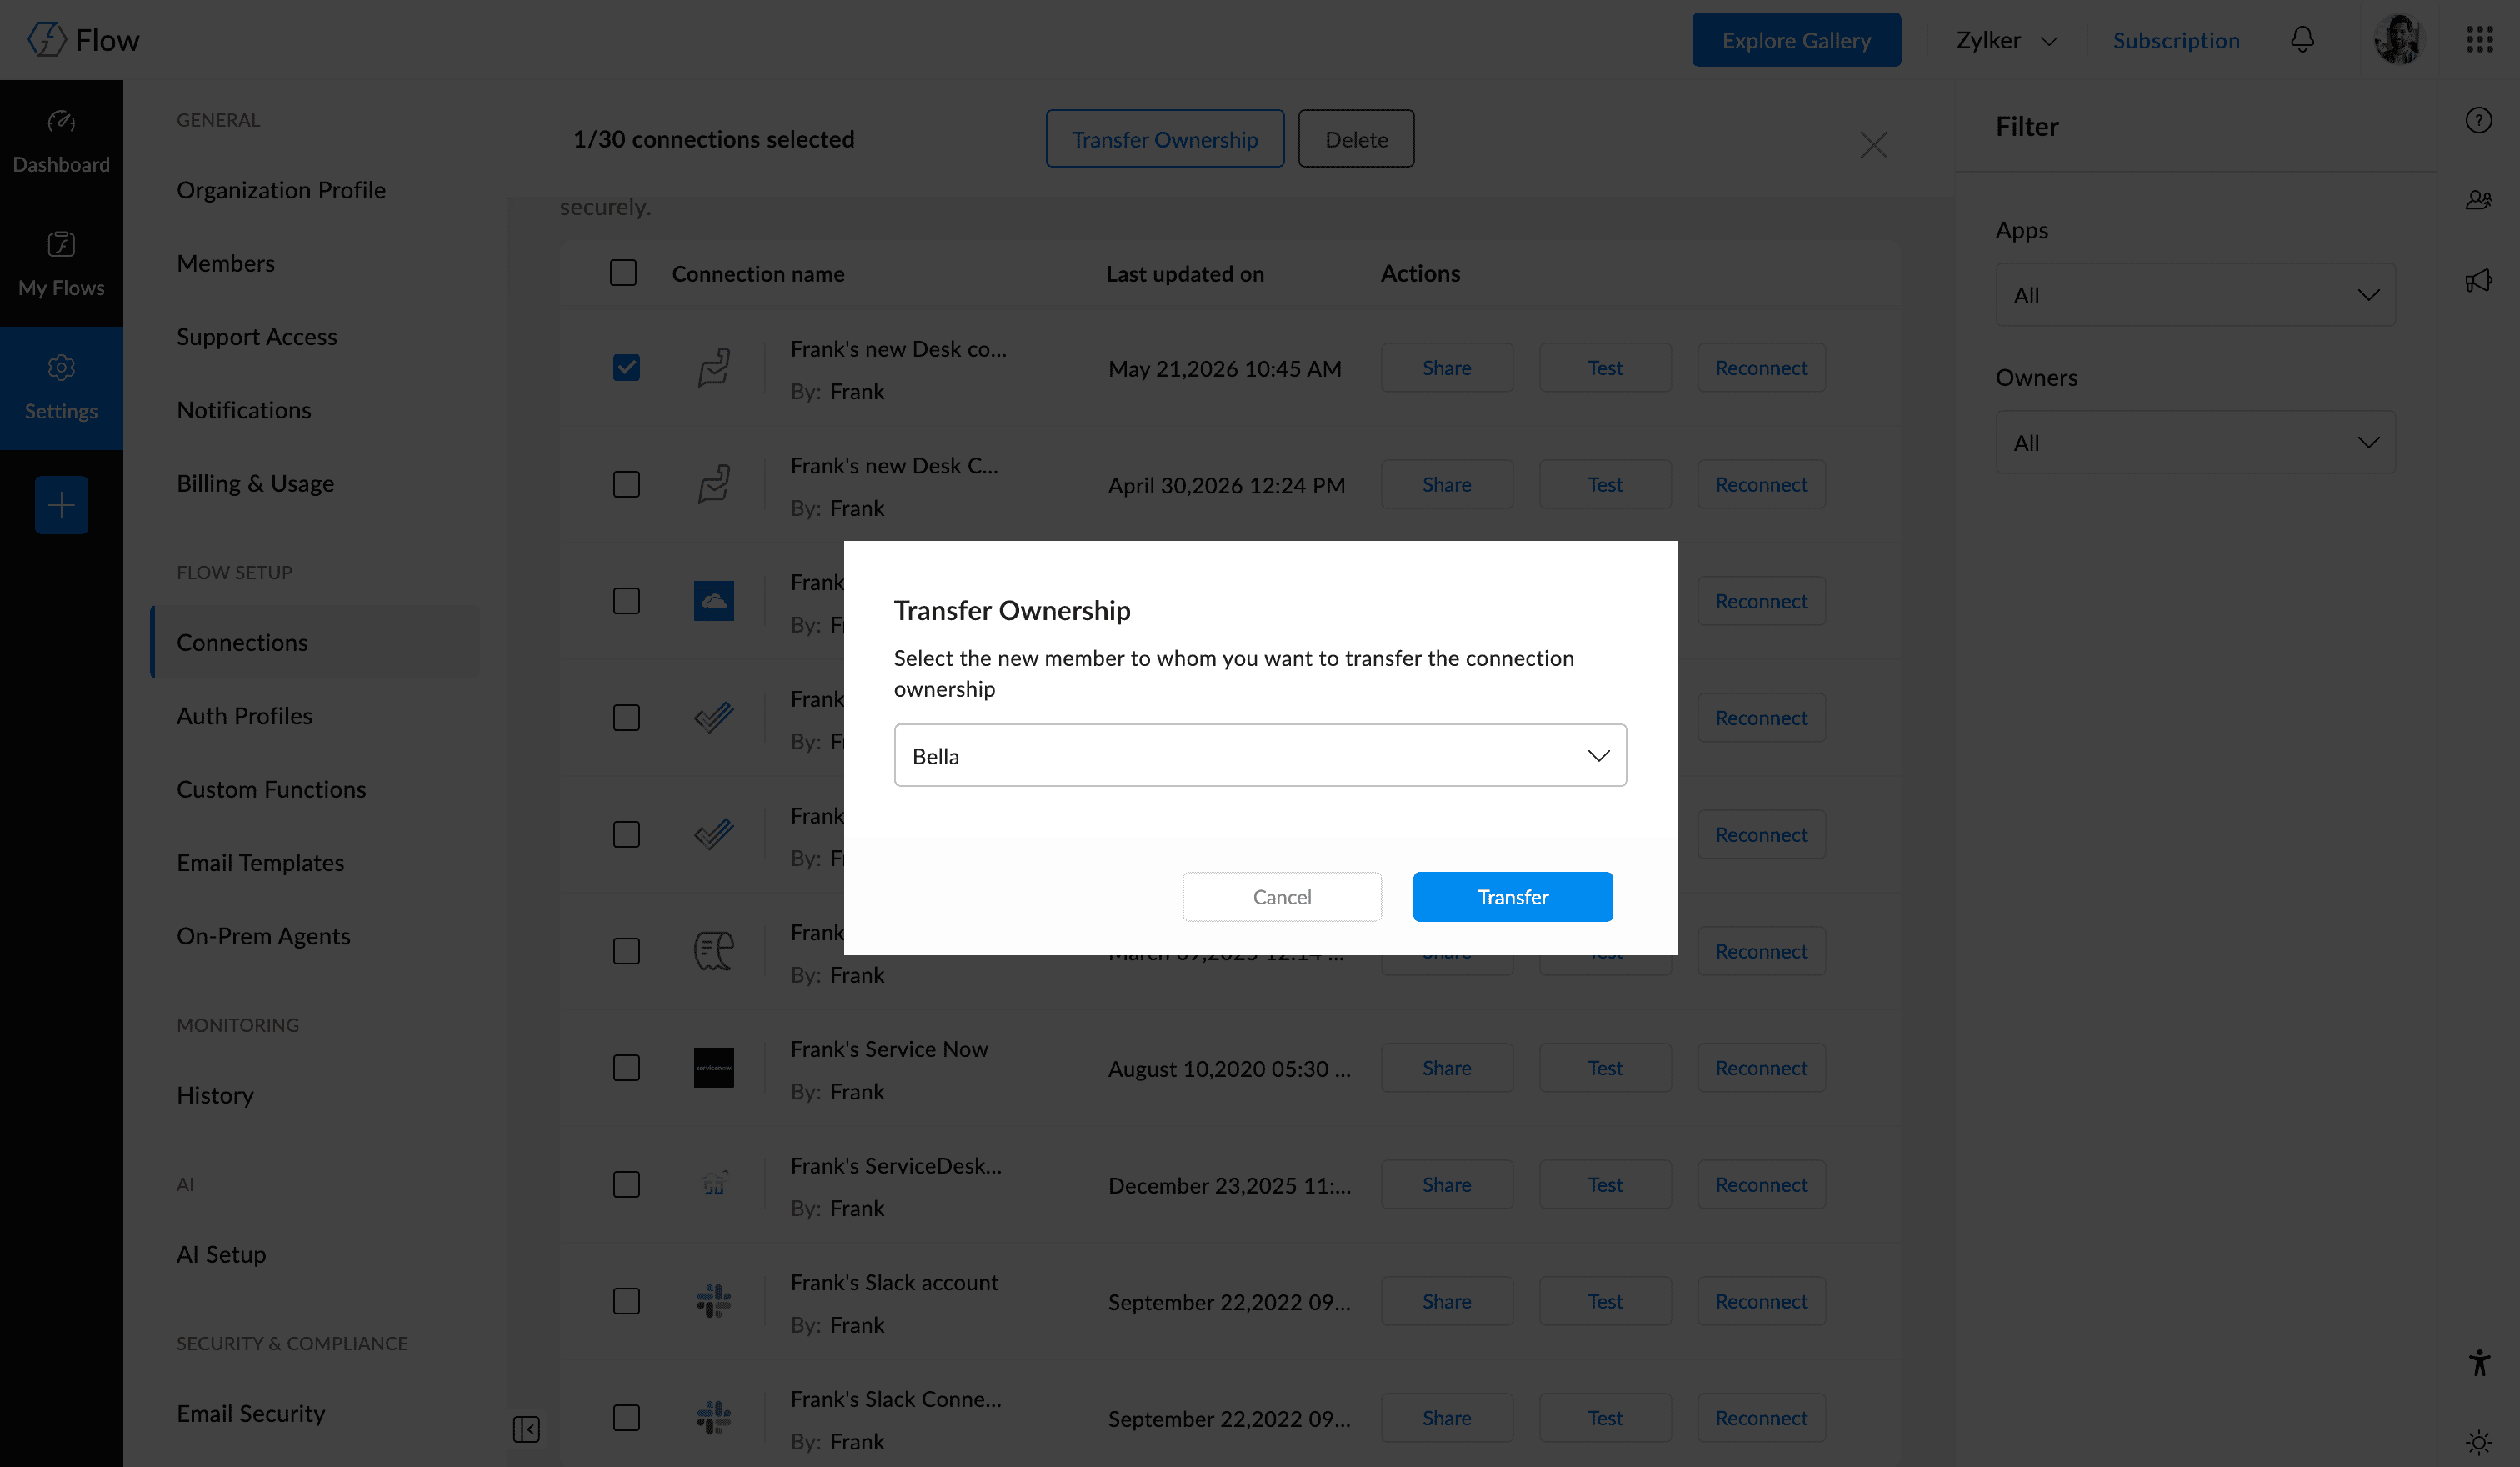The height and width of the screenshot is (1467, 2520).
Task: Click the Frank's ServiceDesk connection icon
Action: (x=714, y=1185)
